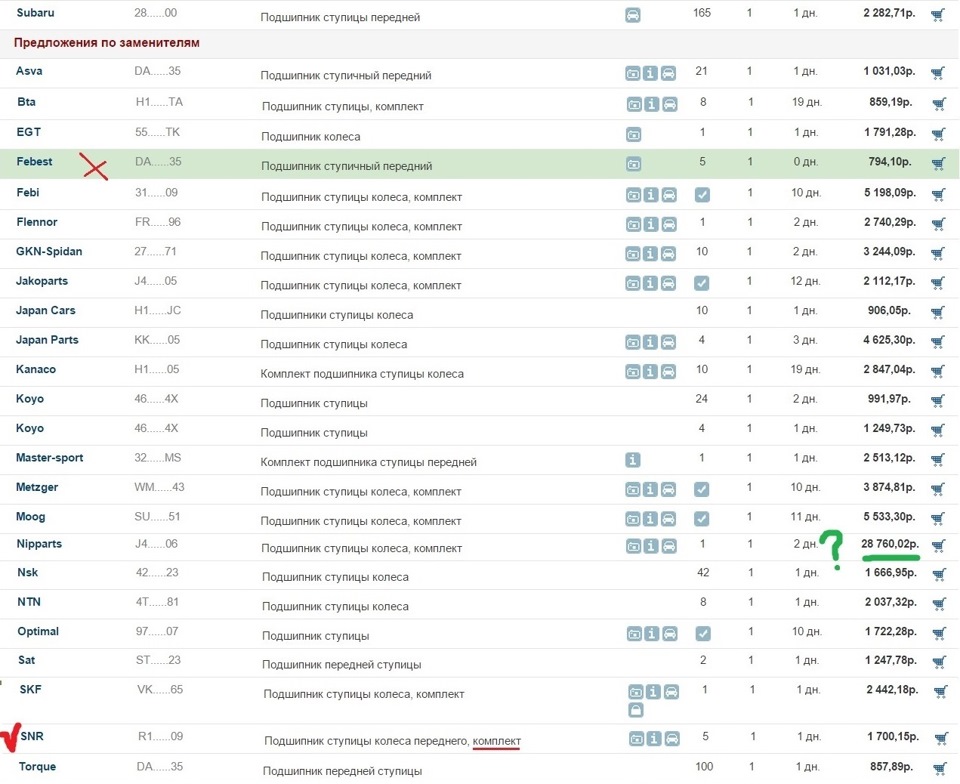Select price 5 198,09р. in Febi row
The height and width of the screenshot is (784, 960).
pyautogui.click(x=890, y=193)
